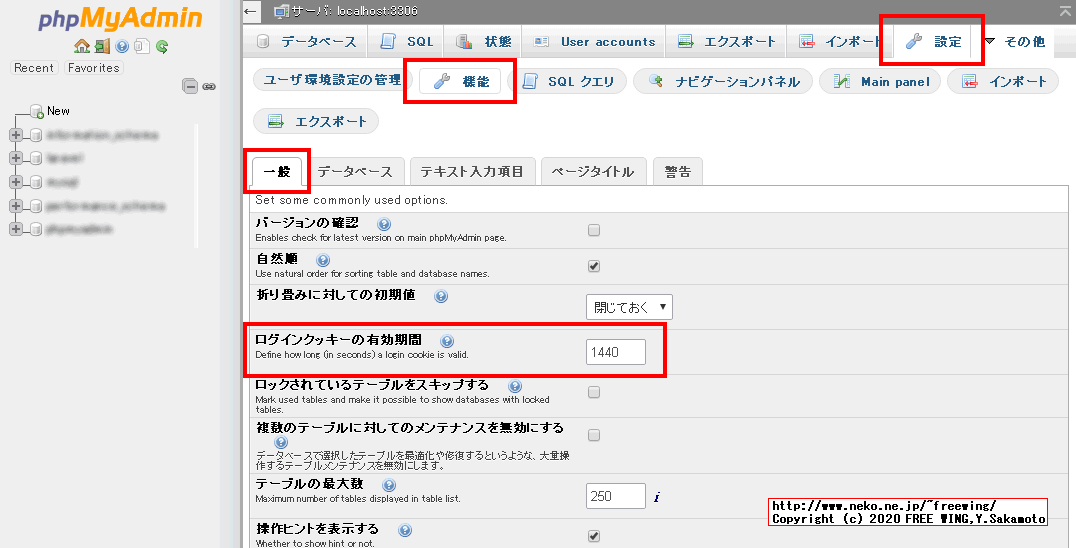Check ロックされているテーブルをスキップする checkbox
This screenshot has height=548, width=1076.
coord(594,392)
